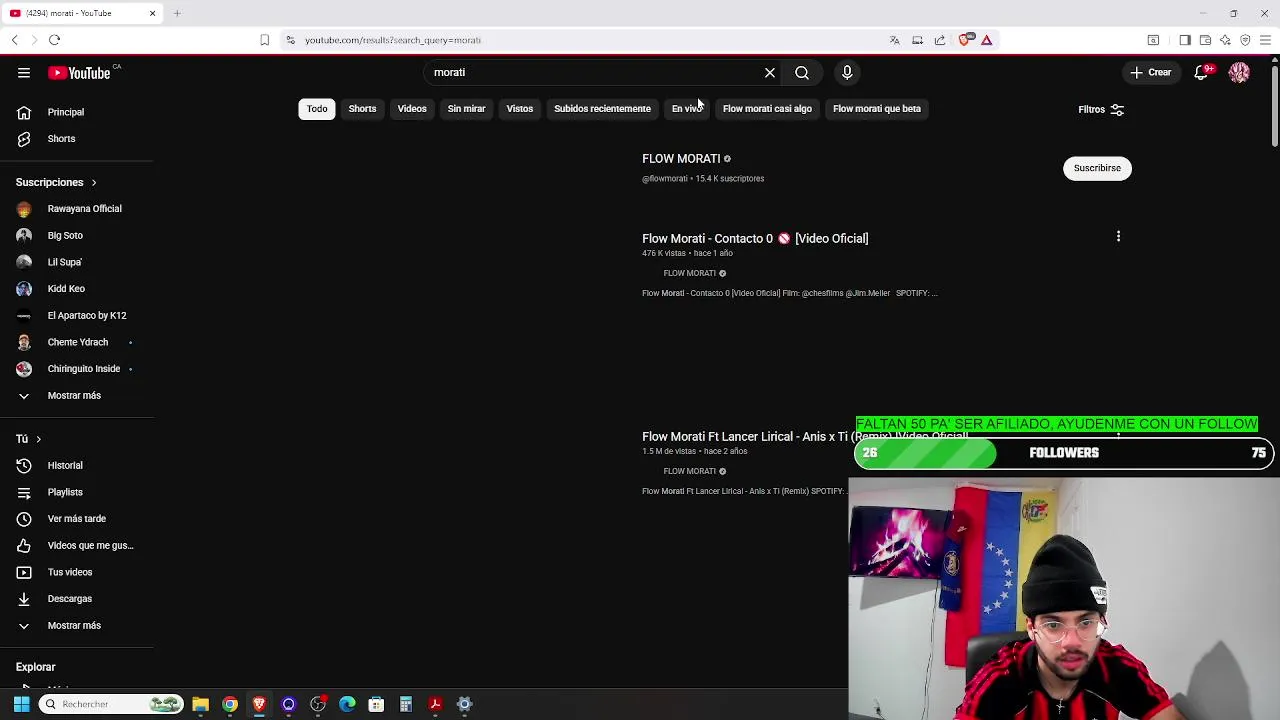
Task: Select the Vistos filter chip
Action: pos(520,109)
